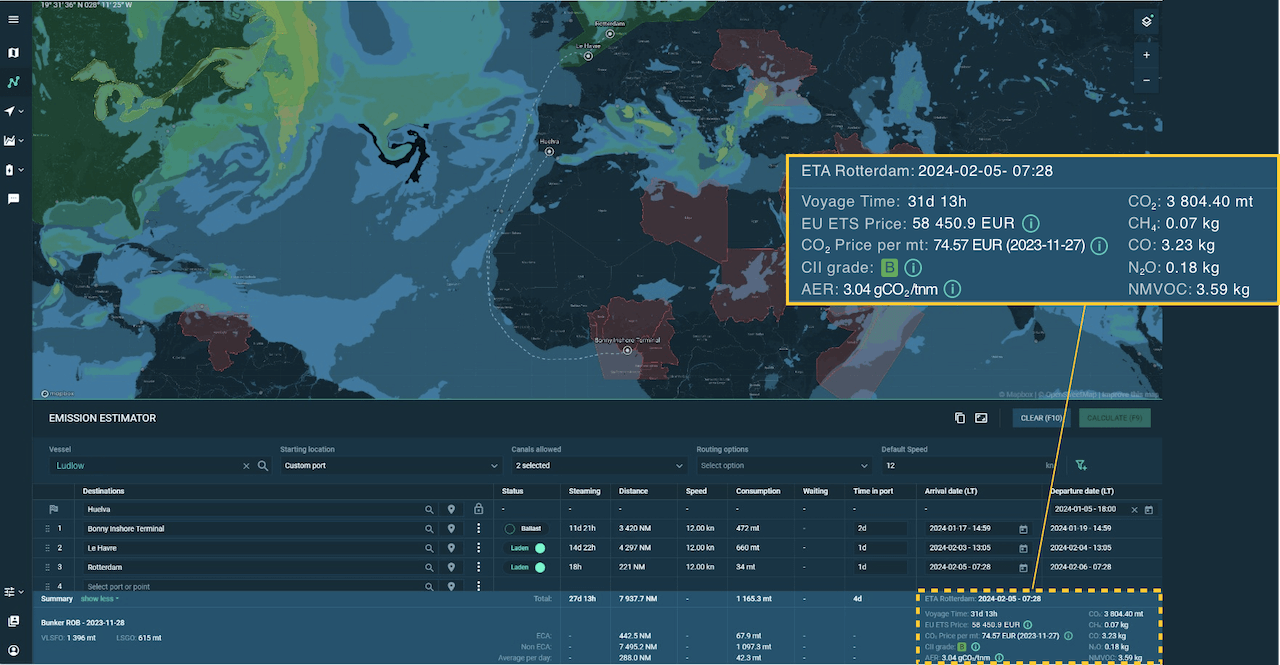
Task: Open the user account icon
Action: tap(13, 650)
